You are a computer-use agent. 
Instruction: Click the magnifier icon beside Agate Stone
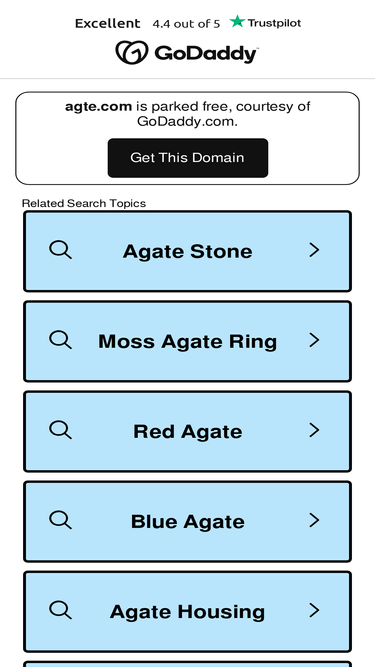60,250
